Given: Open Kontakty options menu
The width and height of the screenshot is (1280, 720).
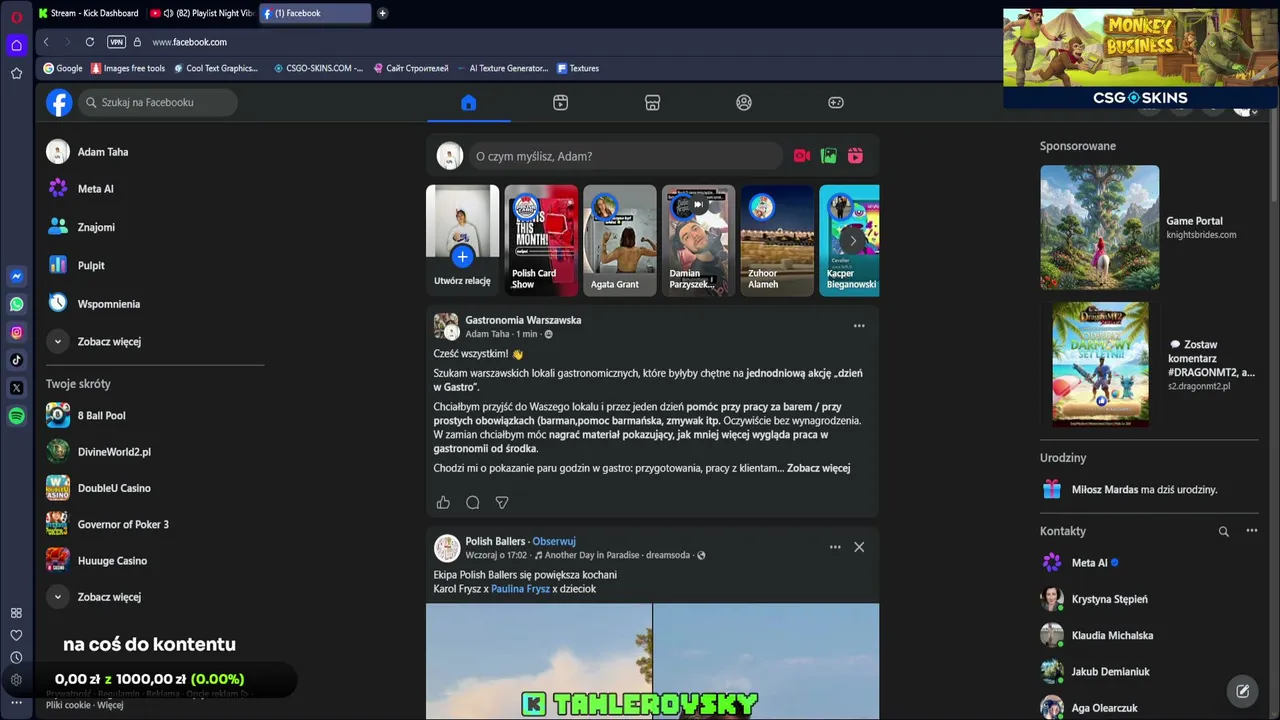Looking at the screenshot, I should tap(1251, 531).
